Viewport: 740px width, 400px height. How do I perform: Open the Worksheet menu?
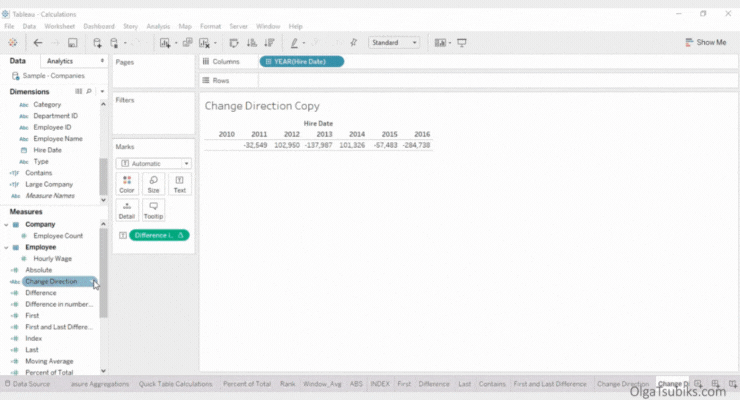click(59, 26)
